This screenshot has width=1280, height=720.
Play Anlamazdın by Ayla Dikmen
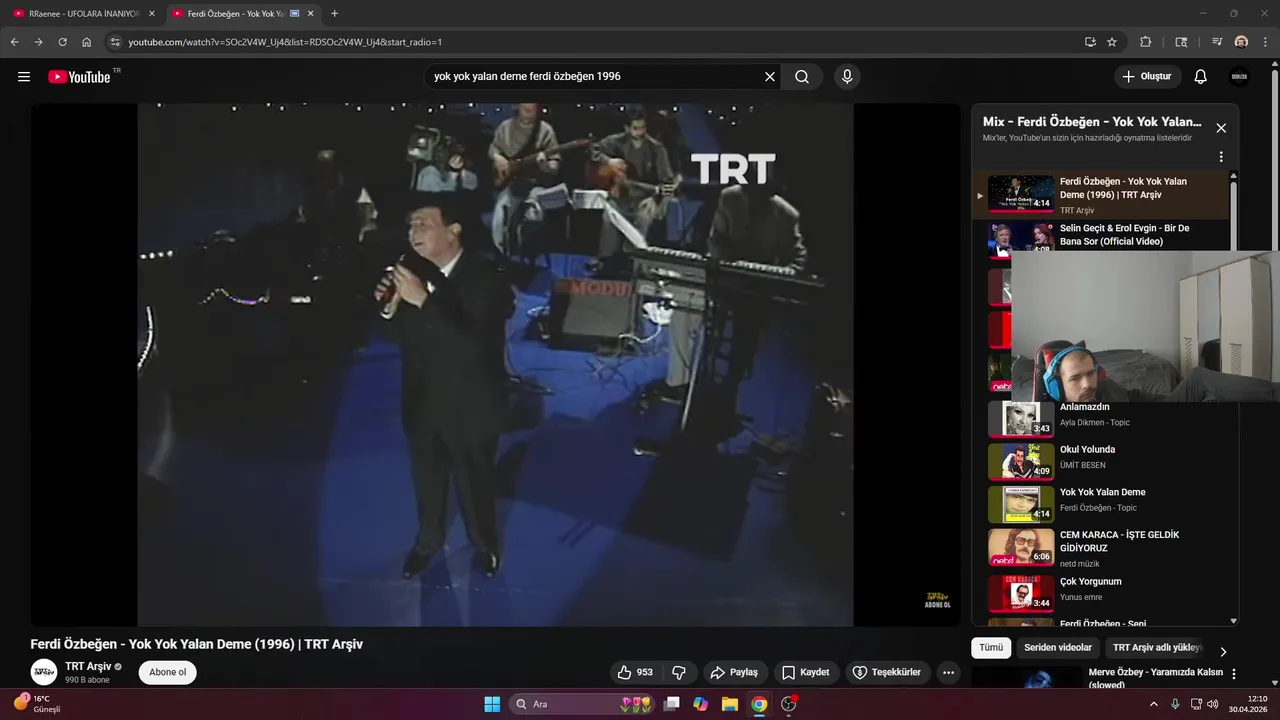pyautogui.click(x=1100, y=419)
